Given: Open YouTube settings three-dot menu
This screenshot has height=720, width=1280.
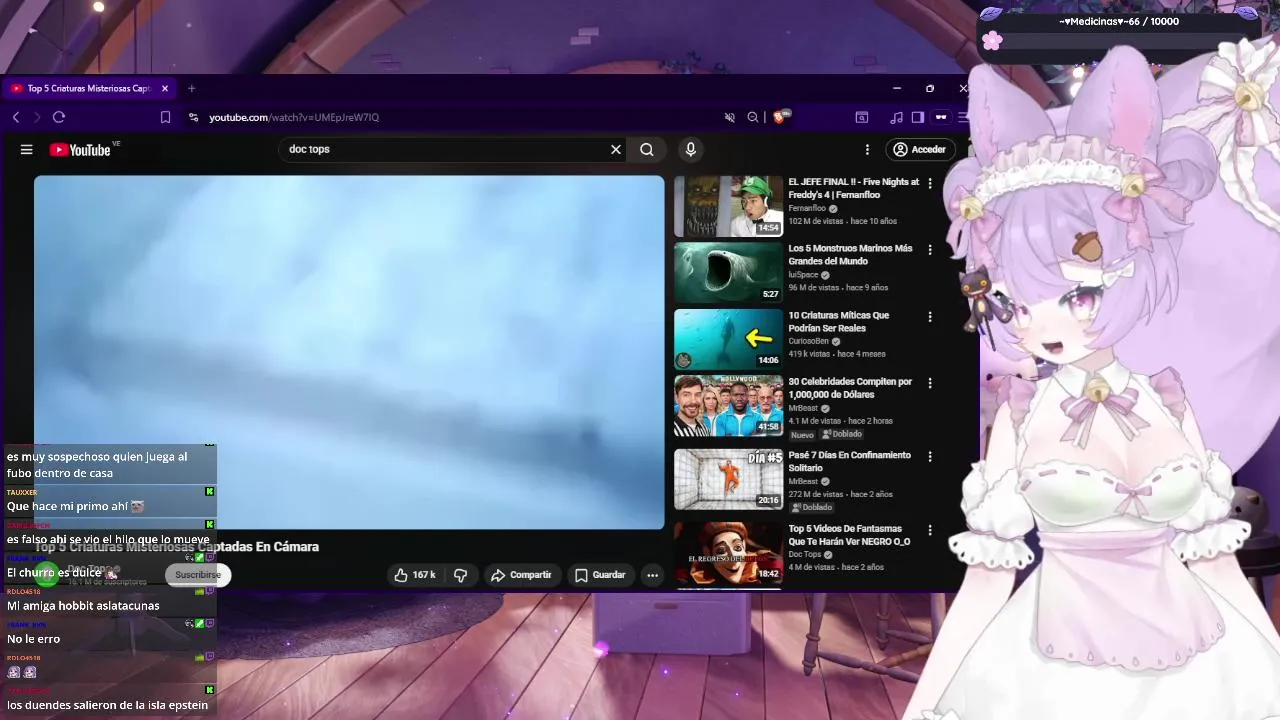Looking at the screenshot, I should pos(867,149).
